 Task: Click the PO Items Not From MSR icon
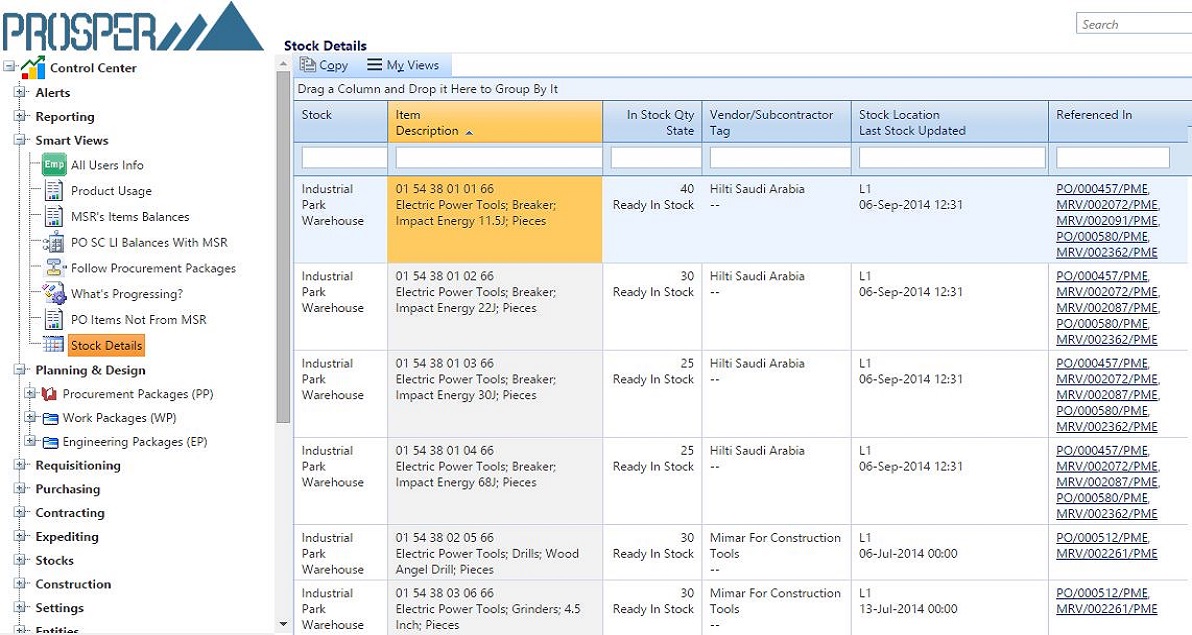54,319
